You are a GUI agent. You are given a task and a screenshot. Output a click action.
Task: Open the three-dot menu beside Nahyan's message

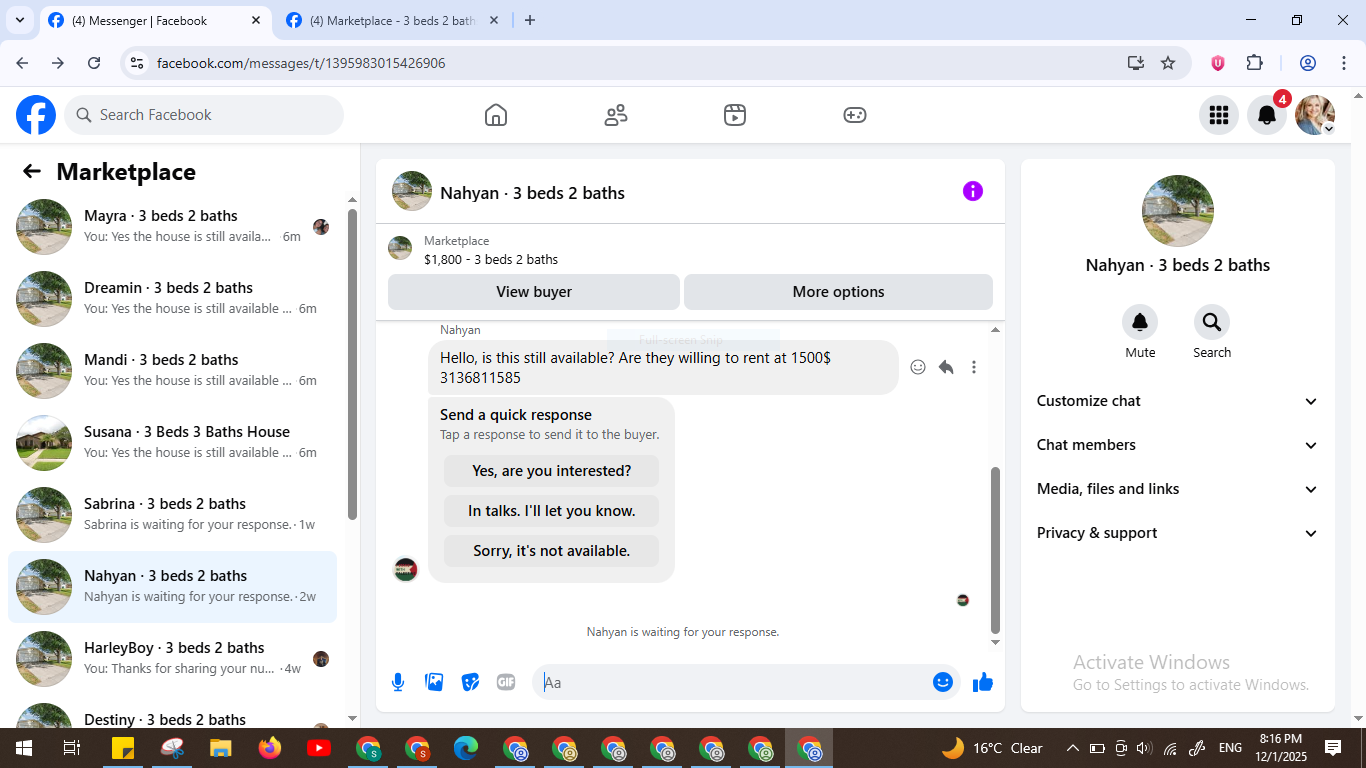pyautogui.click(x=974, y=367)
